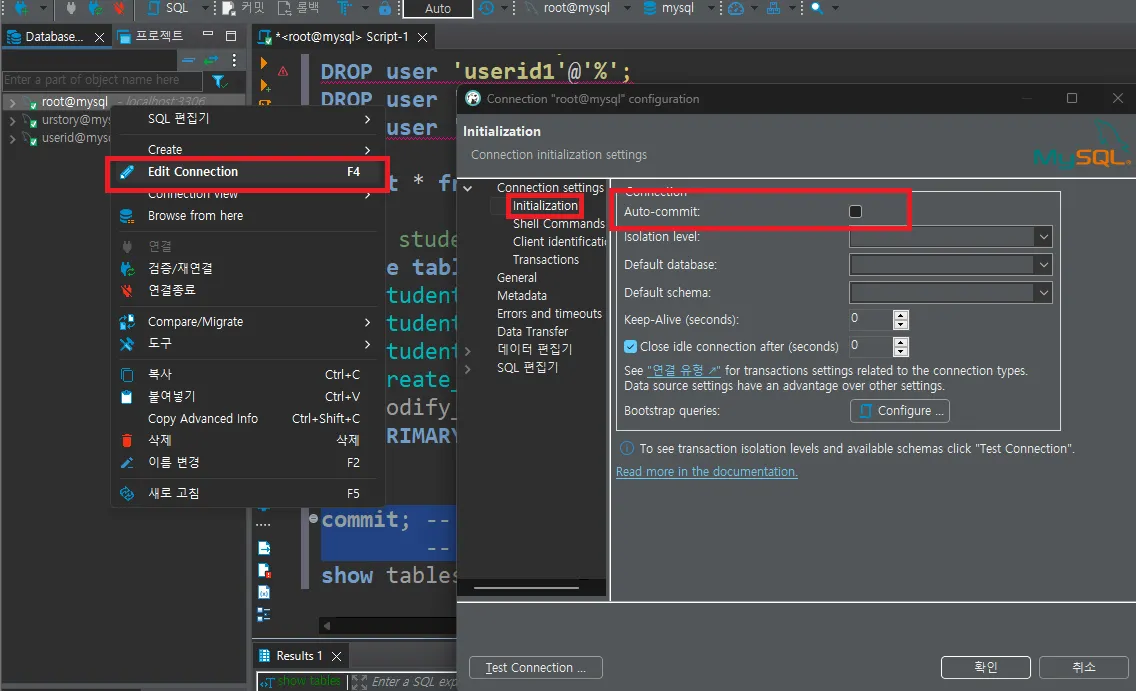Open the Create context submenu
The height and width of the screenshot is (691, 1136).
click(x=248, y=150)
